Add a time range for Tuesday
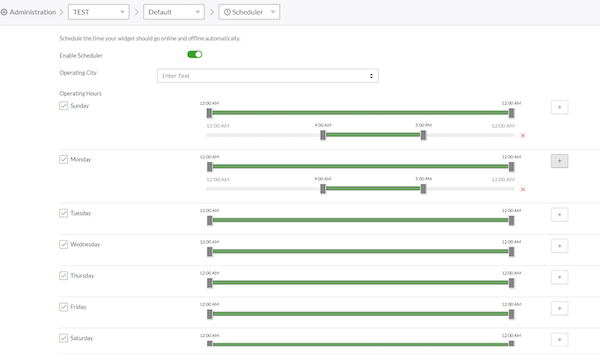Image resolution: width=600 pixels, height=360 pixels. tap(559, 215)
